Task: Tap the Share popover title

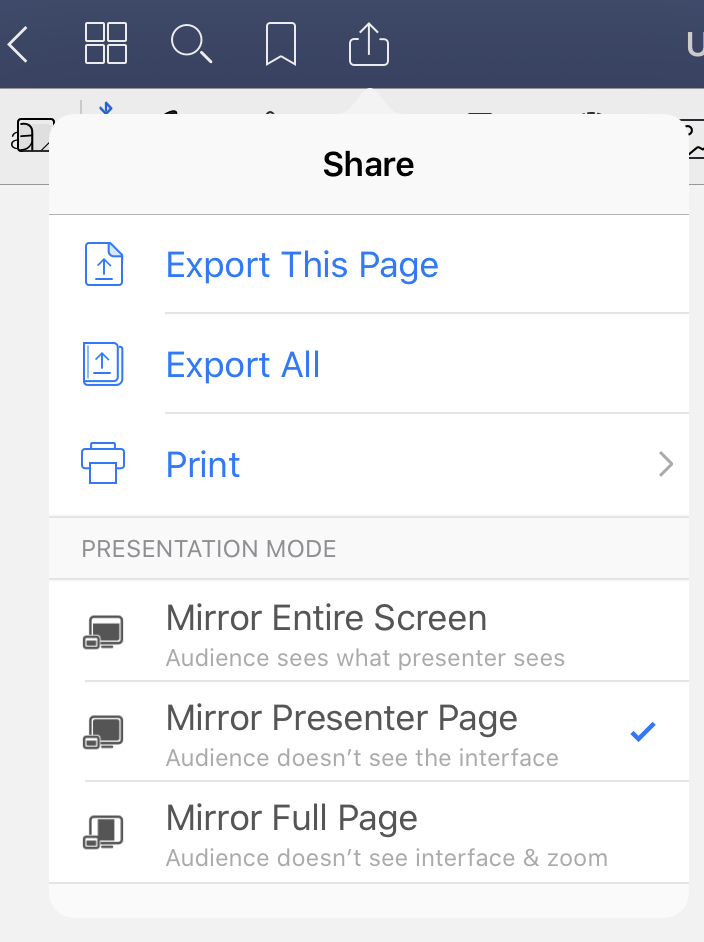Action: 368,163
